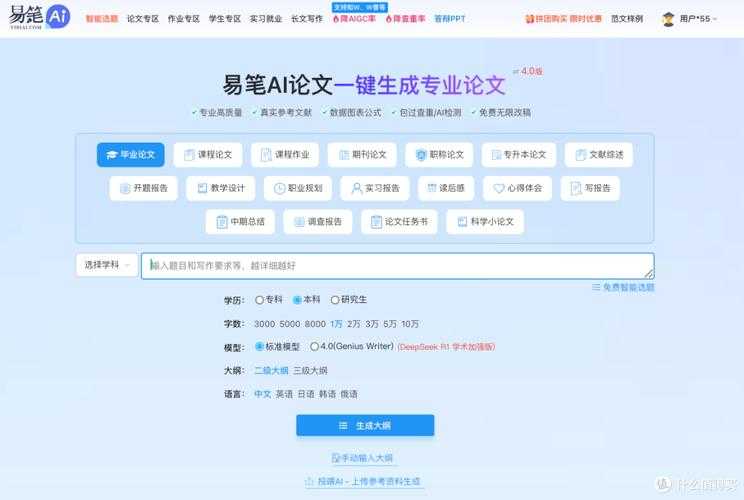Set word count to 2万
This screenshot has width=744, height=500.
pyautogui.click(x=353, y=324)
